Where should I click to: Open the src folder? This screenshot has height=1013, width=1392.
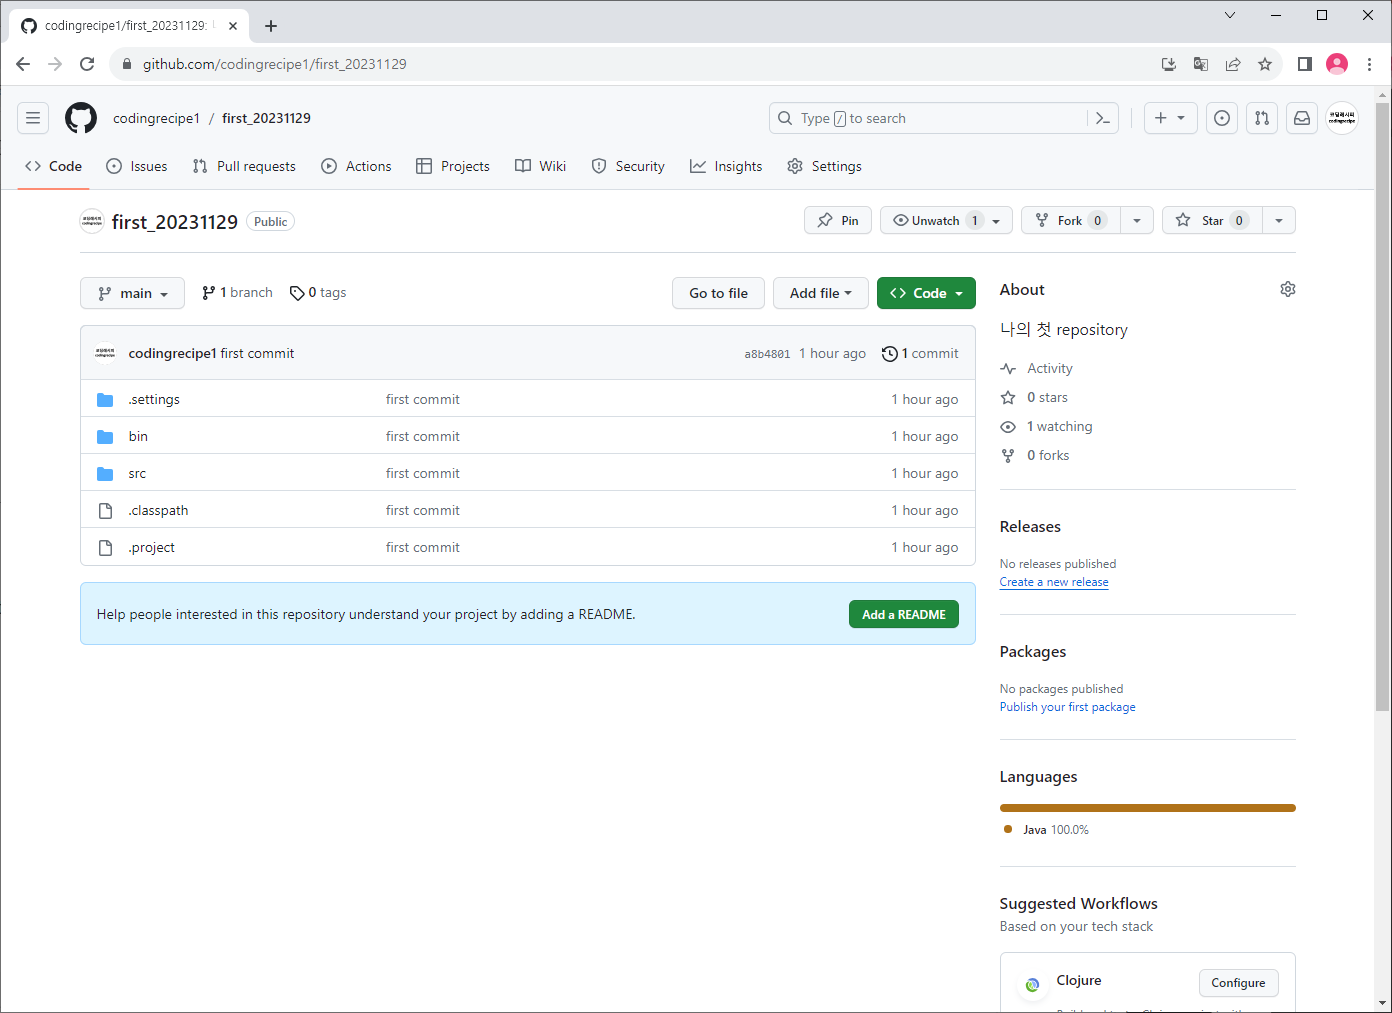click(137, 473)
